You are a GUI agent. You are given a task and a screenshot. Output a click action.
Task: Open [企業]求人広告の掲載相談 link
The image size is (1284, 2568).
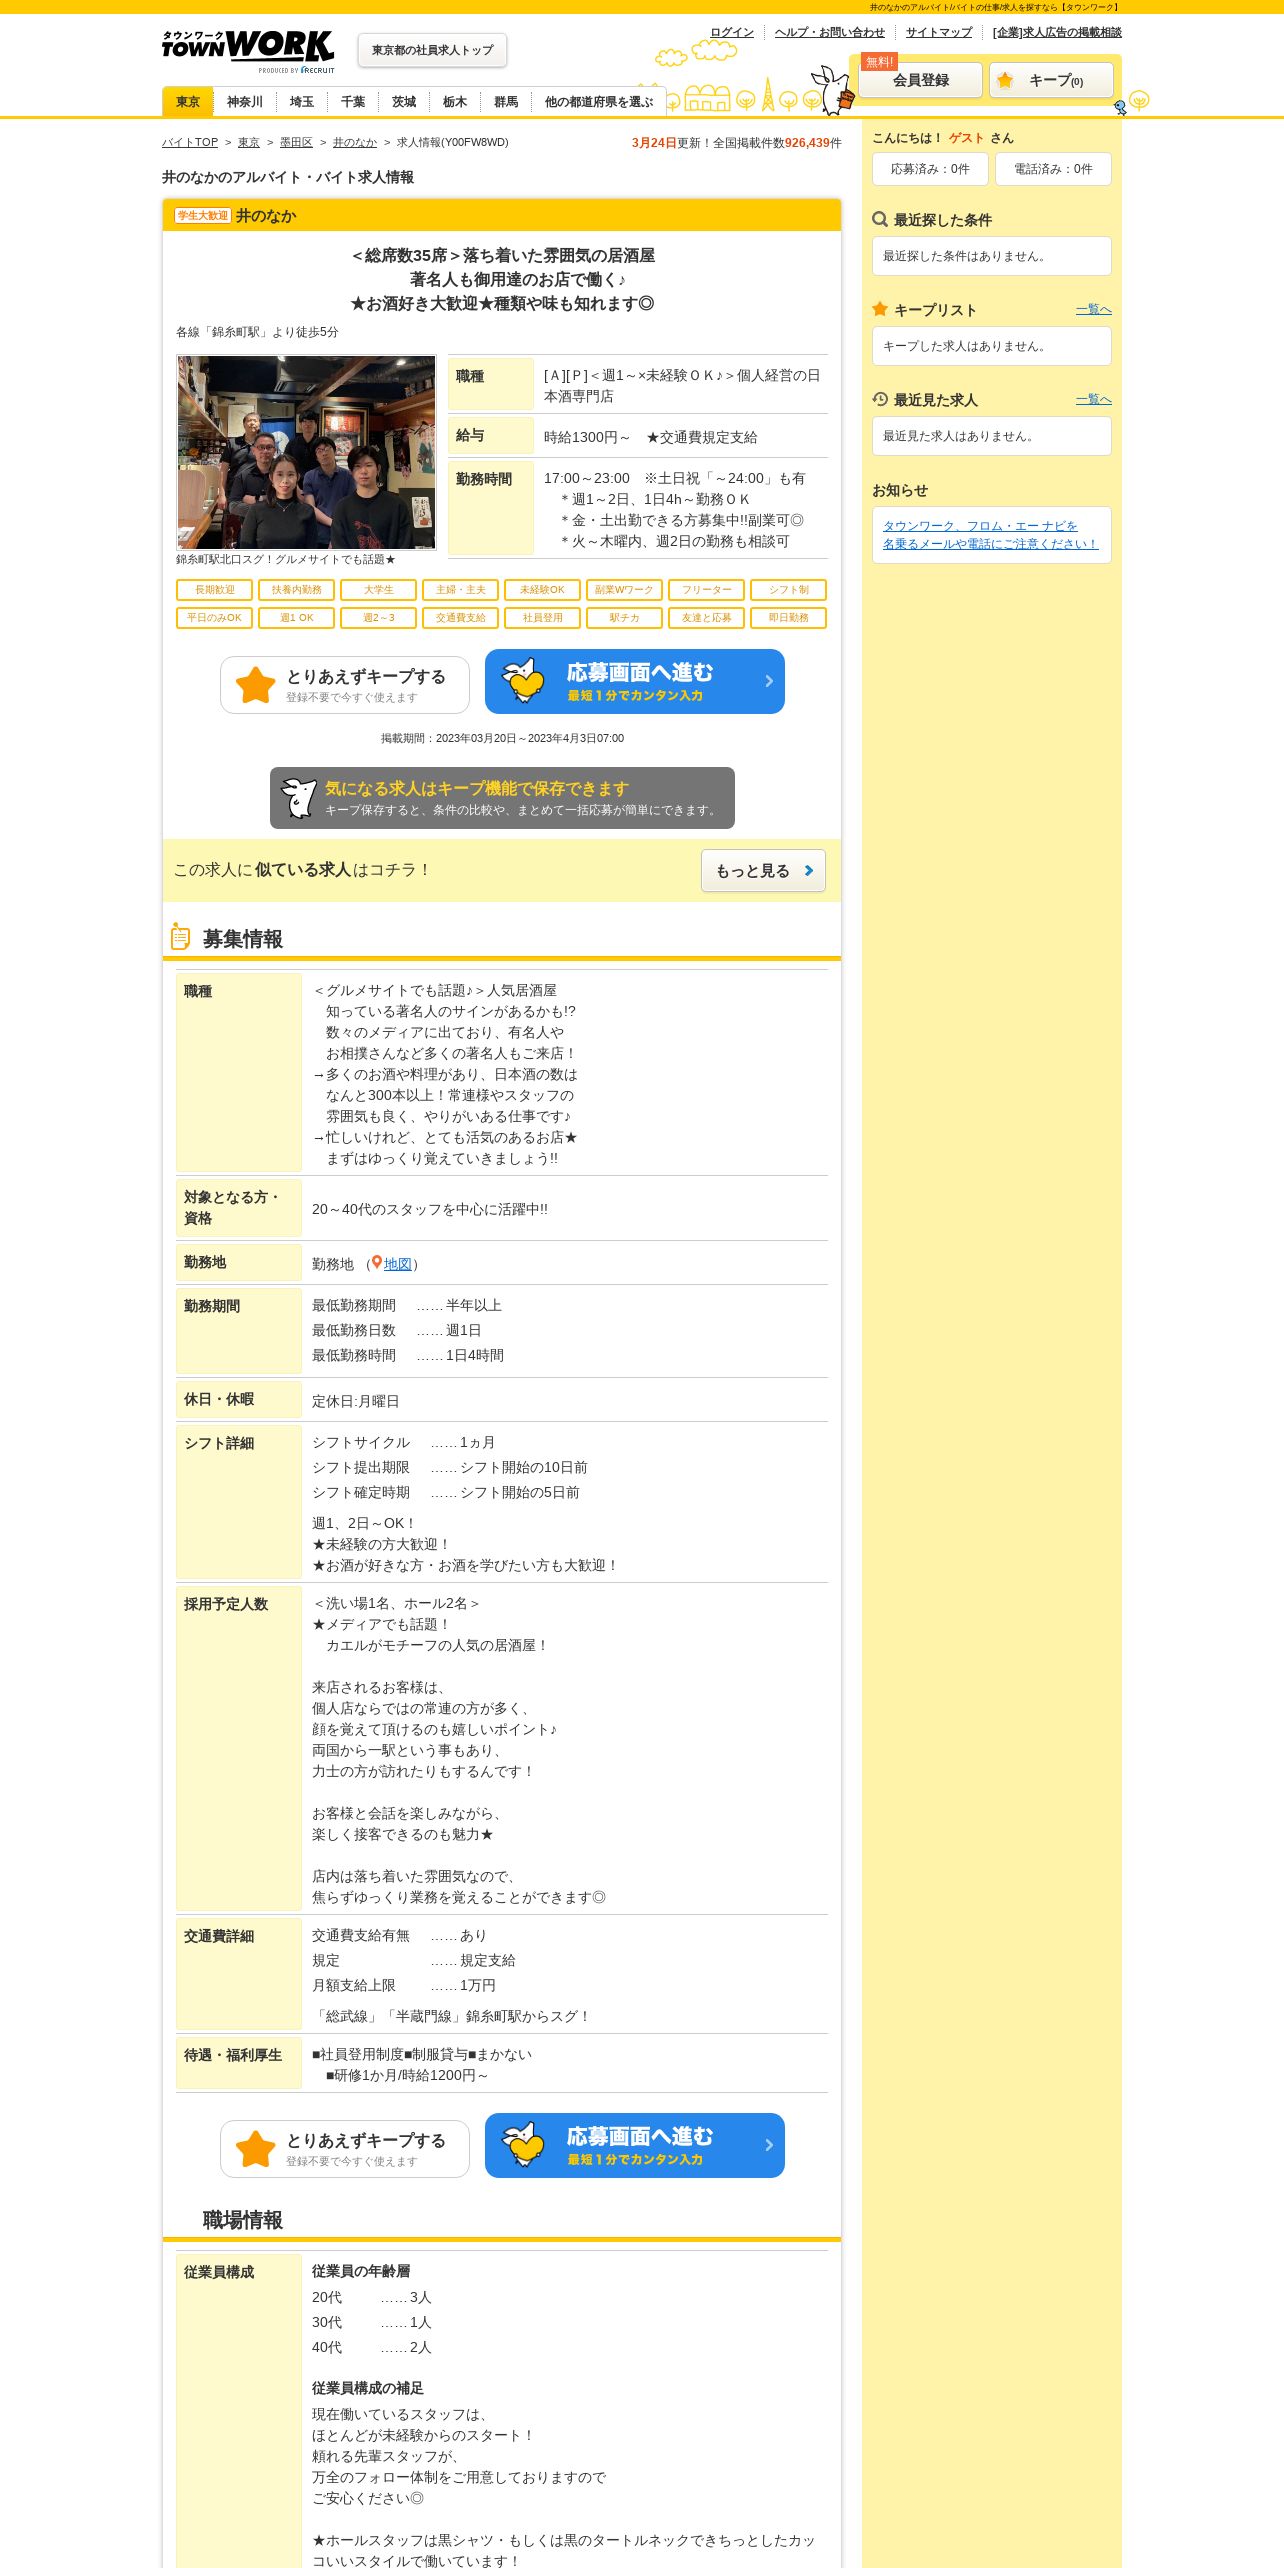click(x=1057, y=32)
